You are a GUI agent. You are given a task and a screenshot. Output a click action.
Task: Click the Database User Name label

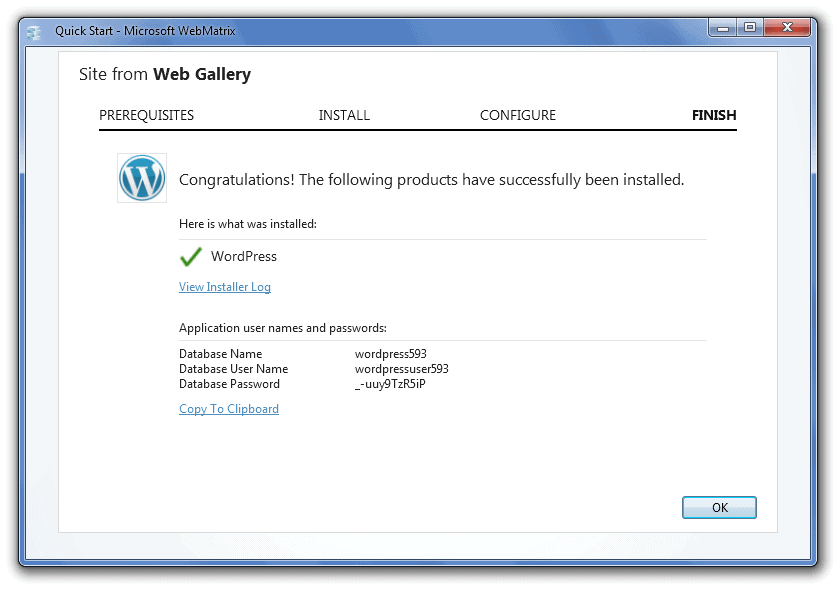coord(233,369)
